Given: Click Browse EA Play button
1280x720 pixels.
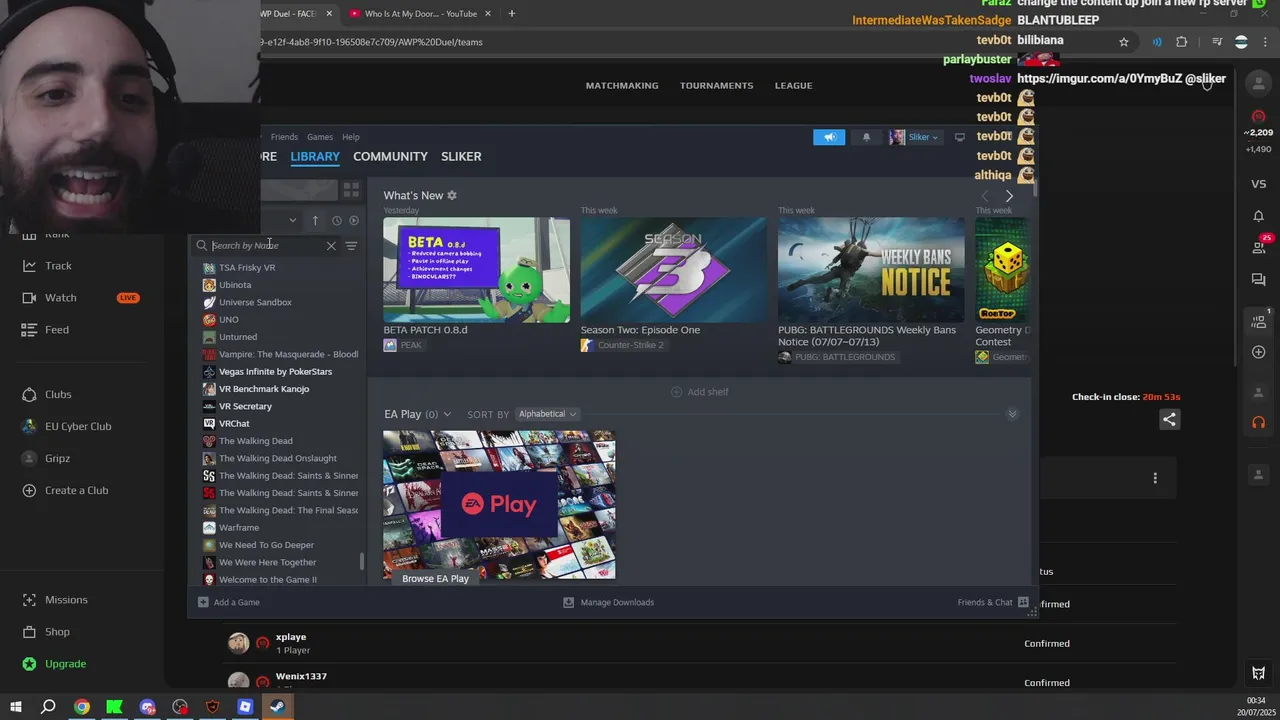Looking at the screenshot, I should (x=435, y=579).
